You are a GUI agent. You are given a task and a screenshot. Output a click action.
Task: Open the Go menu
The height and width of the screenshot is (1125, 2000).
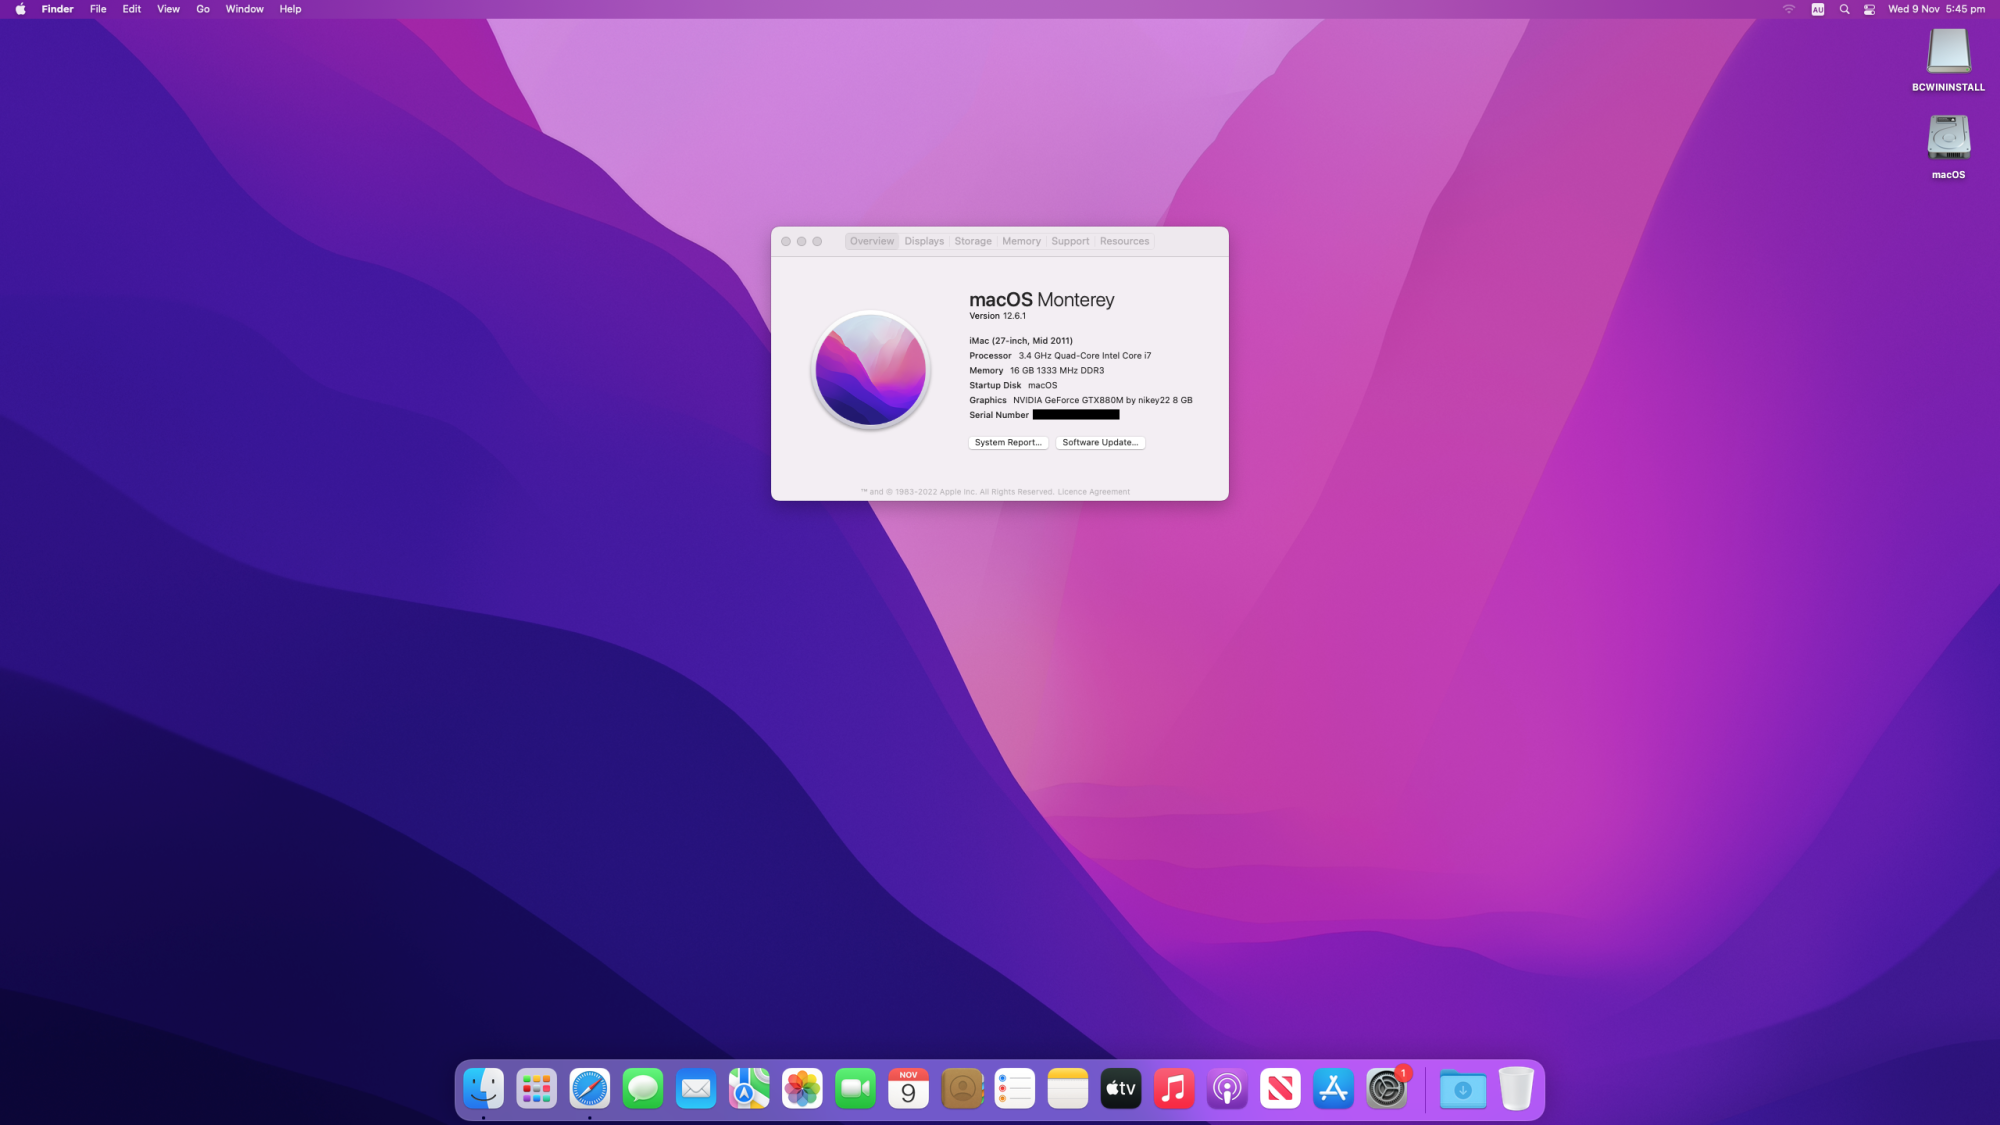[x=203, y=9]
